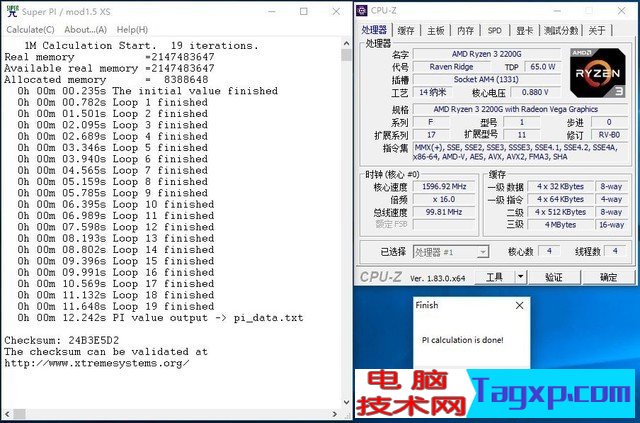Select the 处理器 tab in CPU-Z

click(x=374, y=29)
